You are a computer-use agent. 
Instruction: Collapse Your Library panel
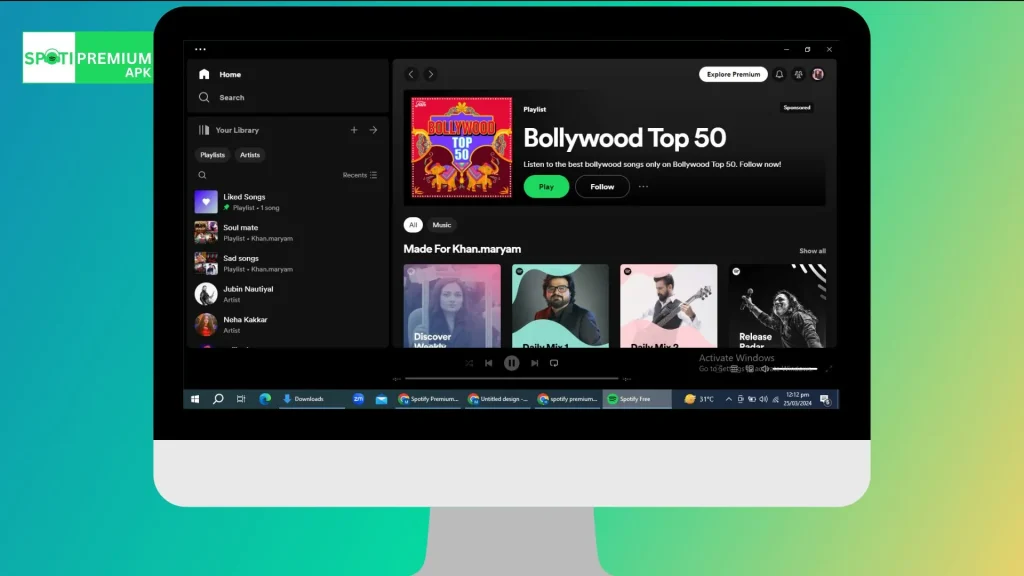[x=229, y=130]
